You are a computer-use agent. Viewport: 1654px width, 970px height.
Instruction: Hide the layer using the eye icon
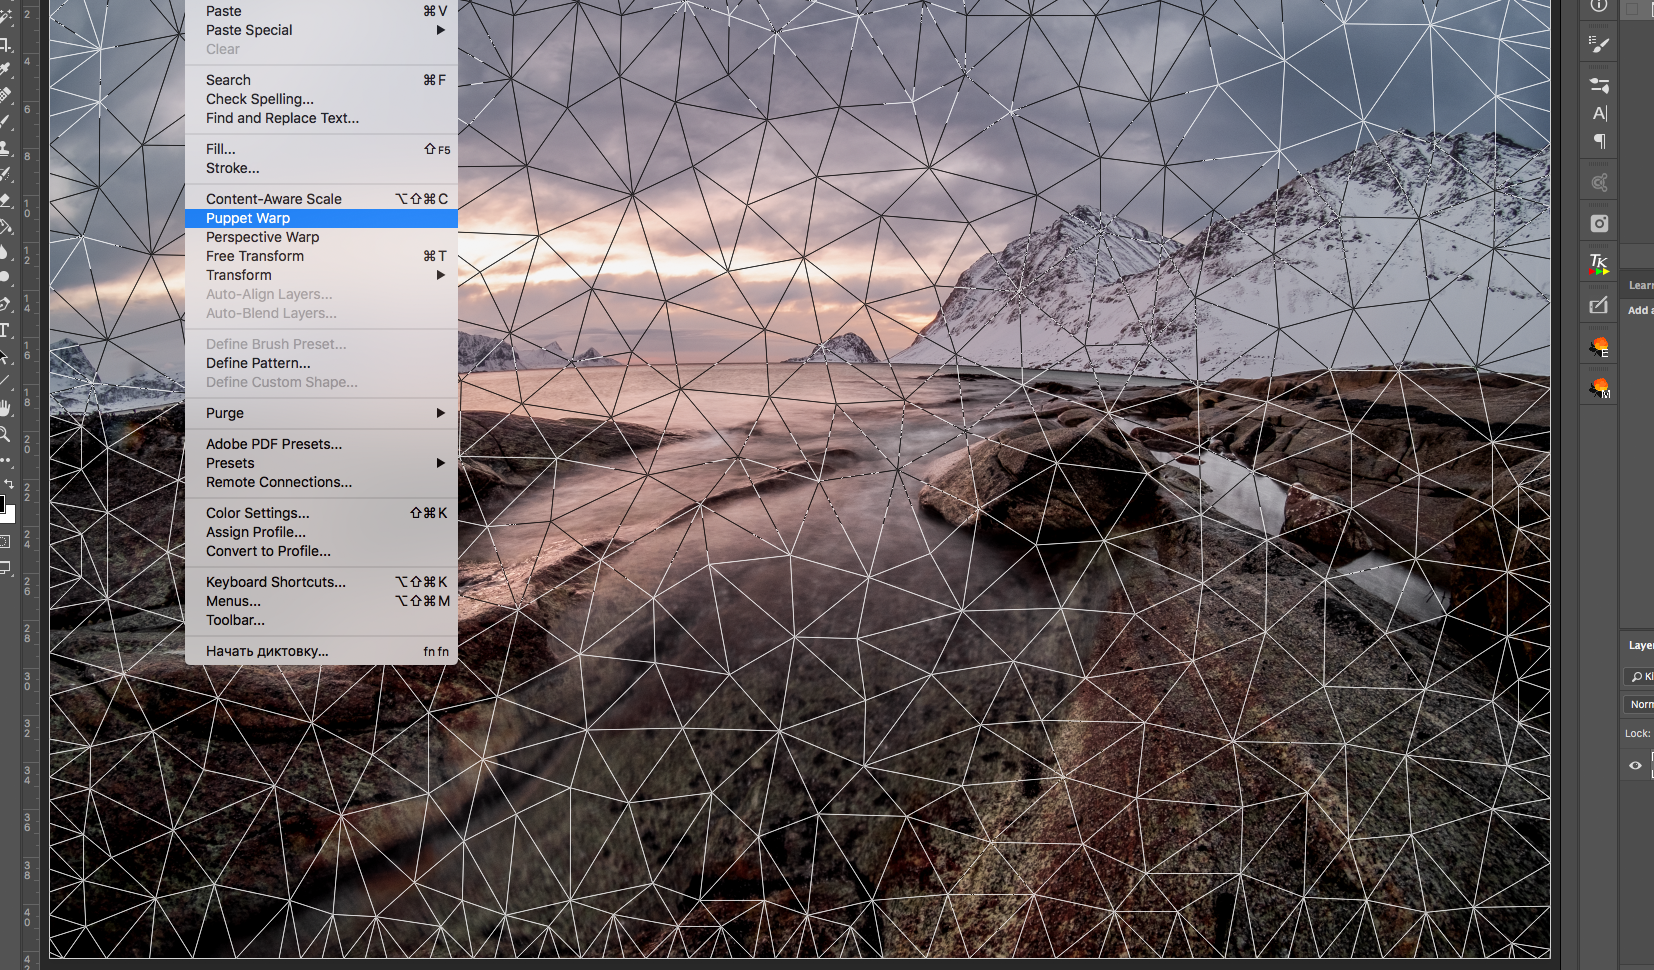1635,765
